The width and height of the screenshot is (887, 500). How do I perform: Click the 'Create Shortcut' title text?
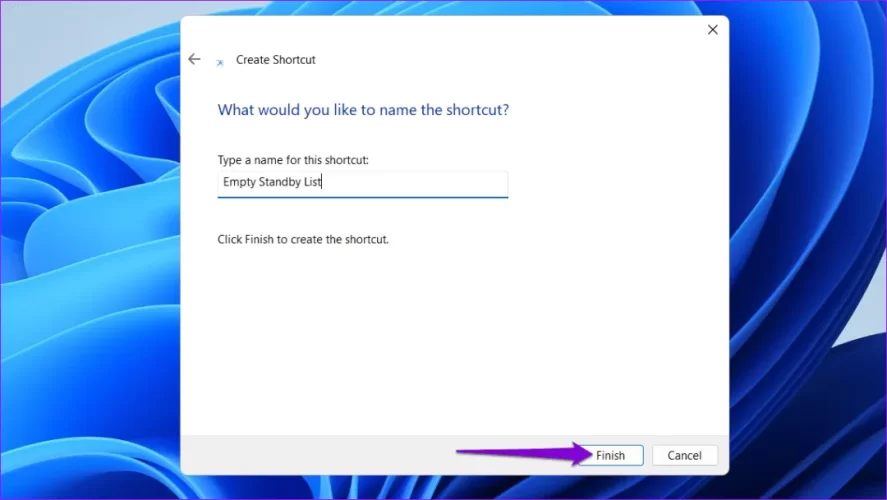coord(275,60)
